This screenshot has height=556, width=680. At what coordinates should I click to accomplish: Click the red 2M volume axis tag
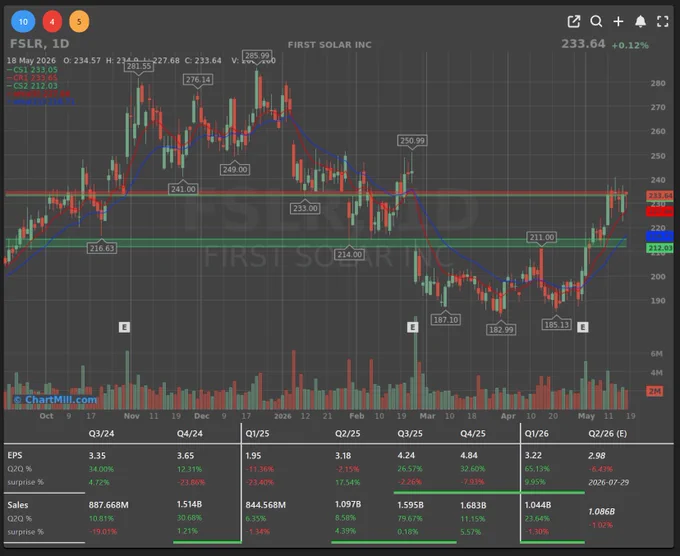click(654, 391)
